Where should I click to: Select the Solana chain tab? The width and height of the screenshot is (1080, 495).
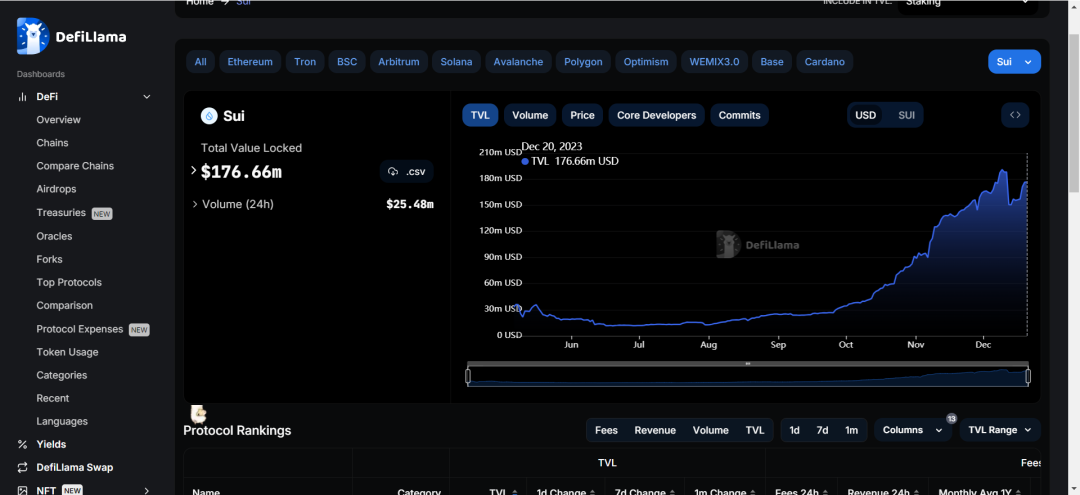[x=457, y=61]
